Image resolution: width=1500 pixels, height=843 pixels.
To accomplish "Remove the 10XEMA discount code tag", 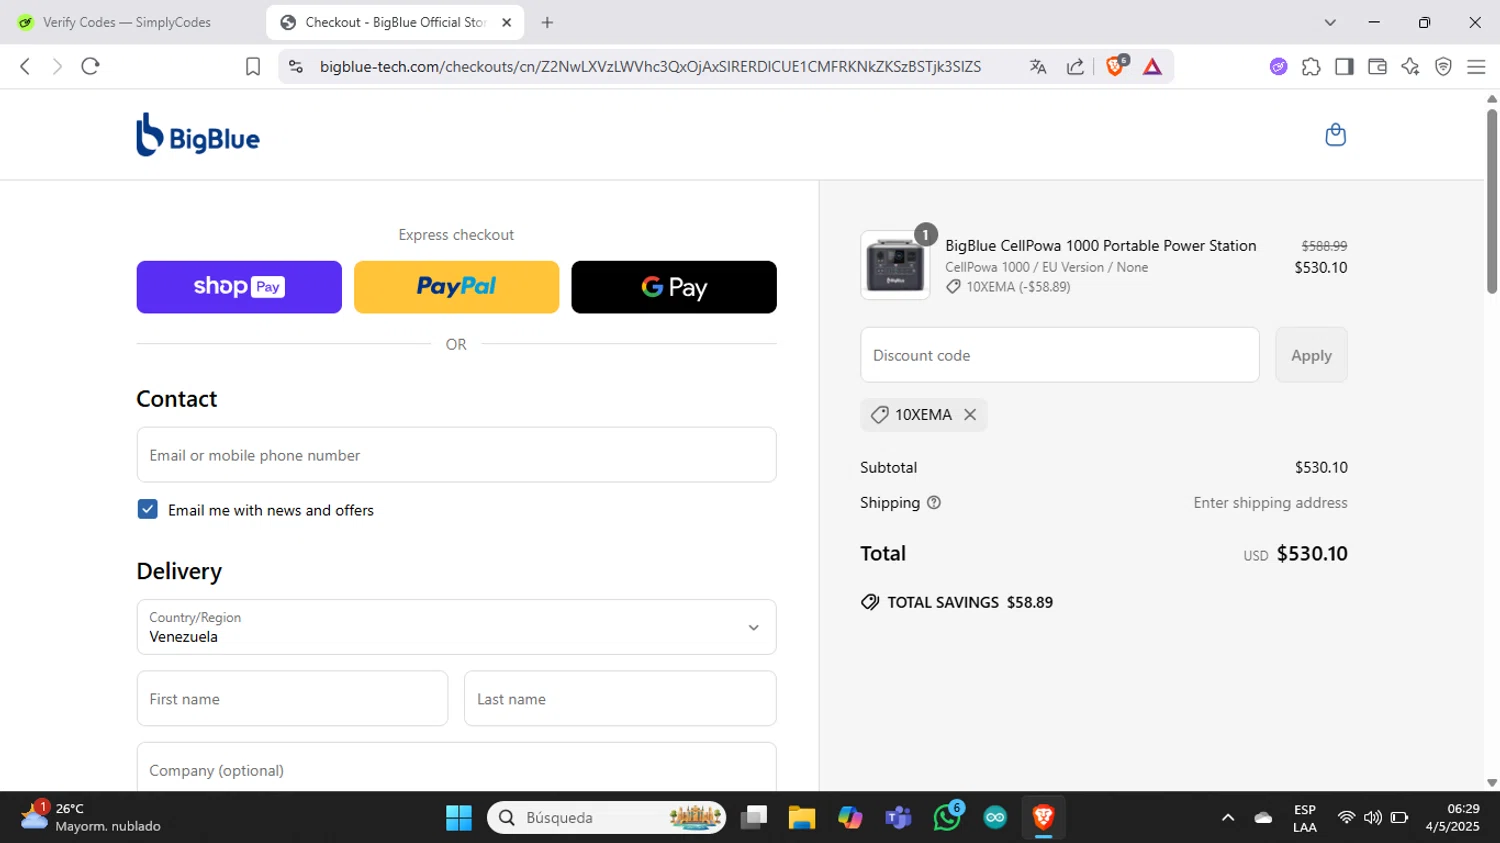I will click(970, 415).
